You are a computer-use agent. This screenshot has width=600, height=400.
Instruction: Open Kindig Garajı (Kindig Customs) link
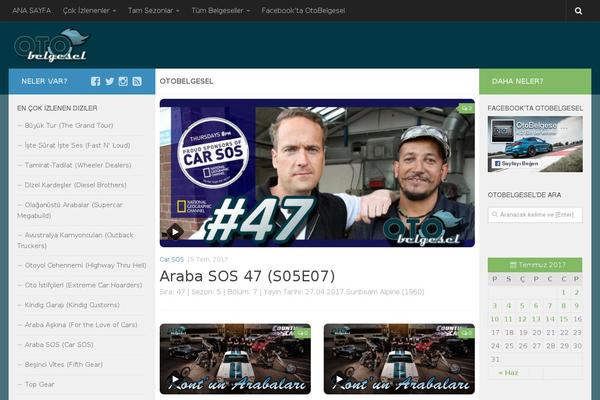coord(72,305)
